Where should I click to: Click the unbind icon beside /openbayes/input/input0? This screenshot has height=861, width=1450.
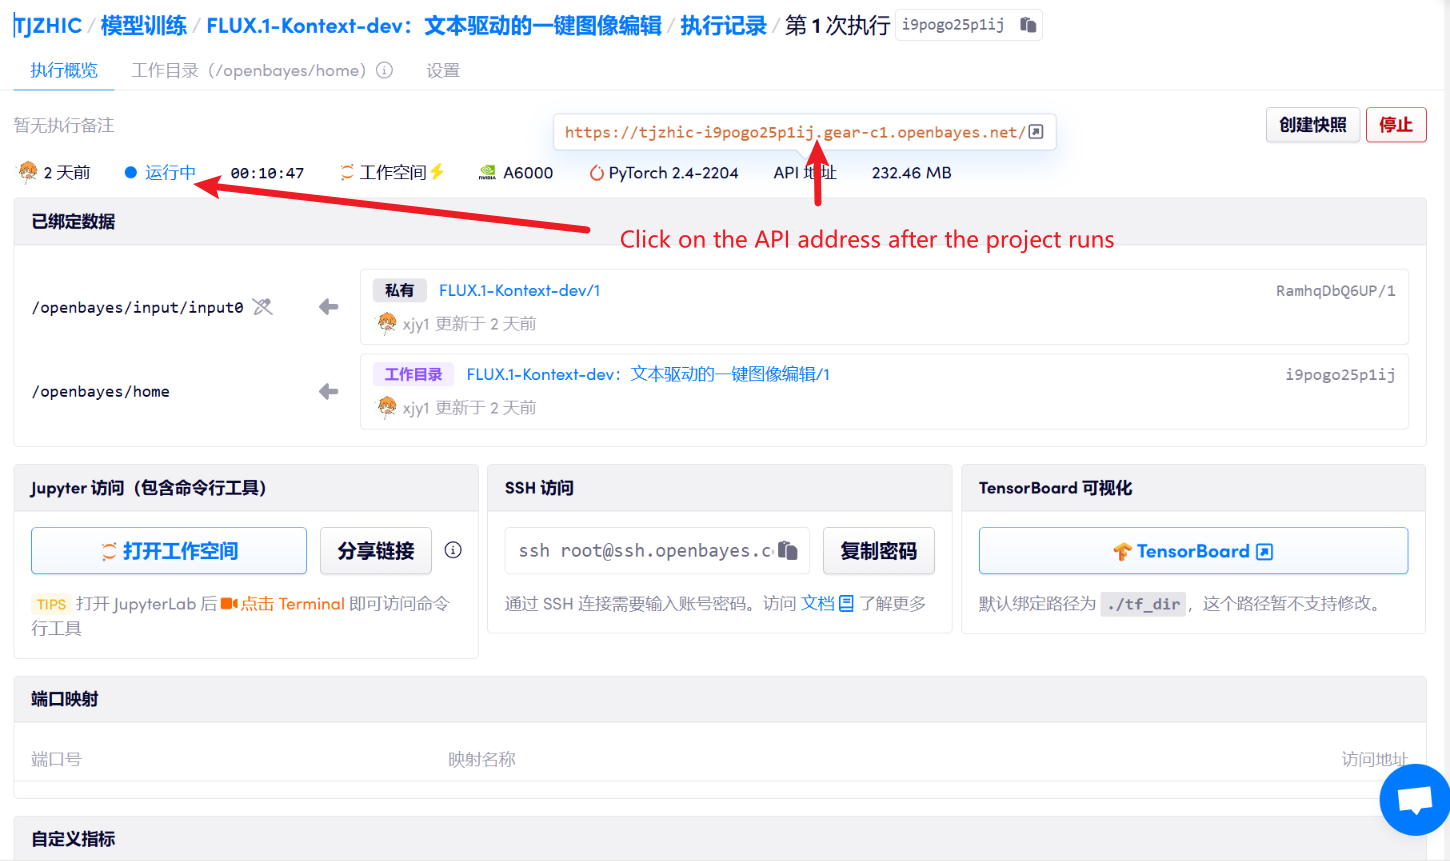pyautogui.click(x=263, y=307)
